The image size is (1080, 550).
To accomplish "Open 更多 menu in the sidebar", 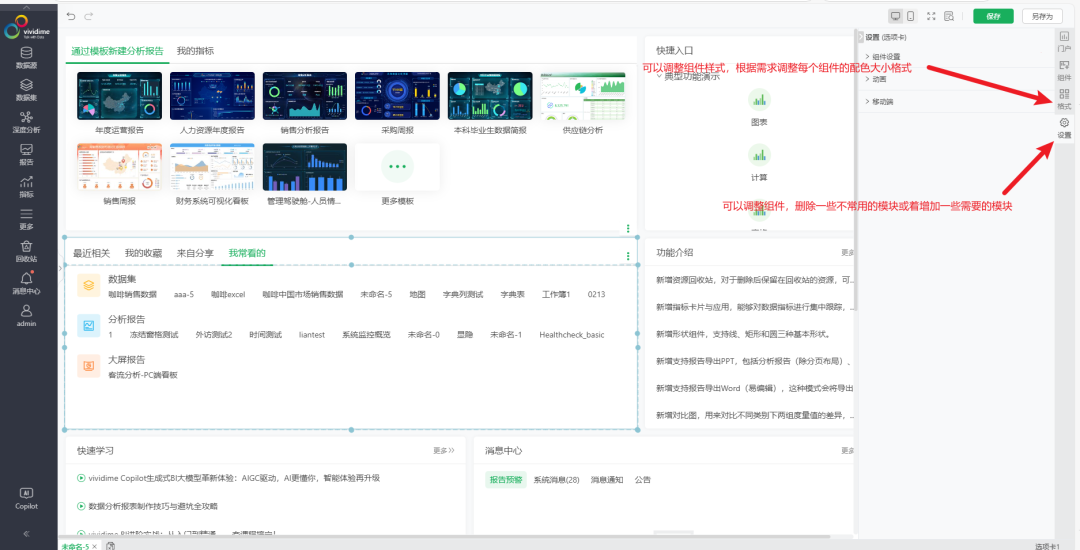I will [x=26, y=220].
